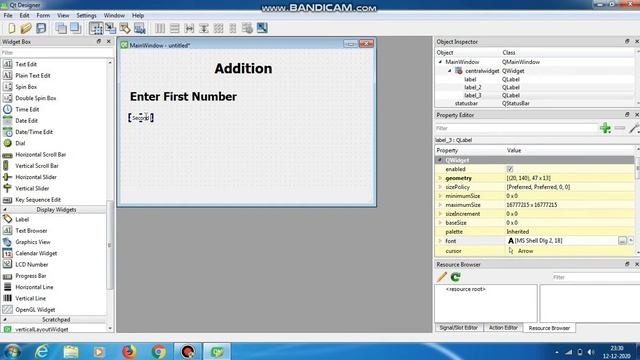Click the Property Editor wrench configure icon
640x360 pixels.
pos(634,128)
